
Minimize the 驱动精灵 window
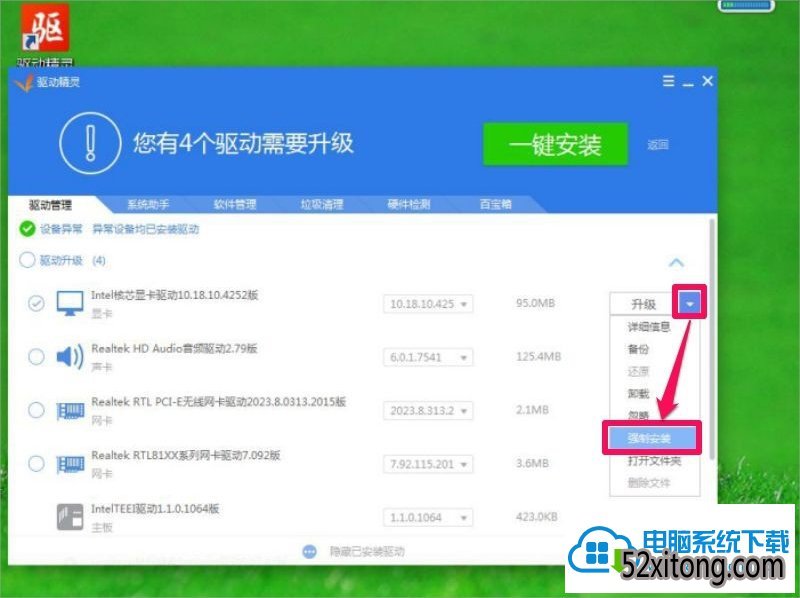click(688, 83)
